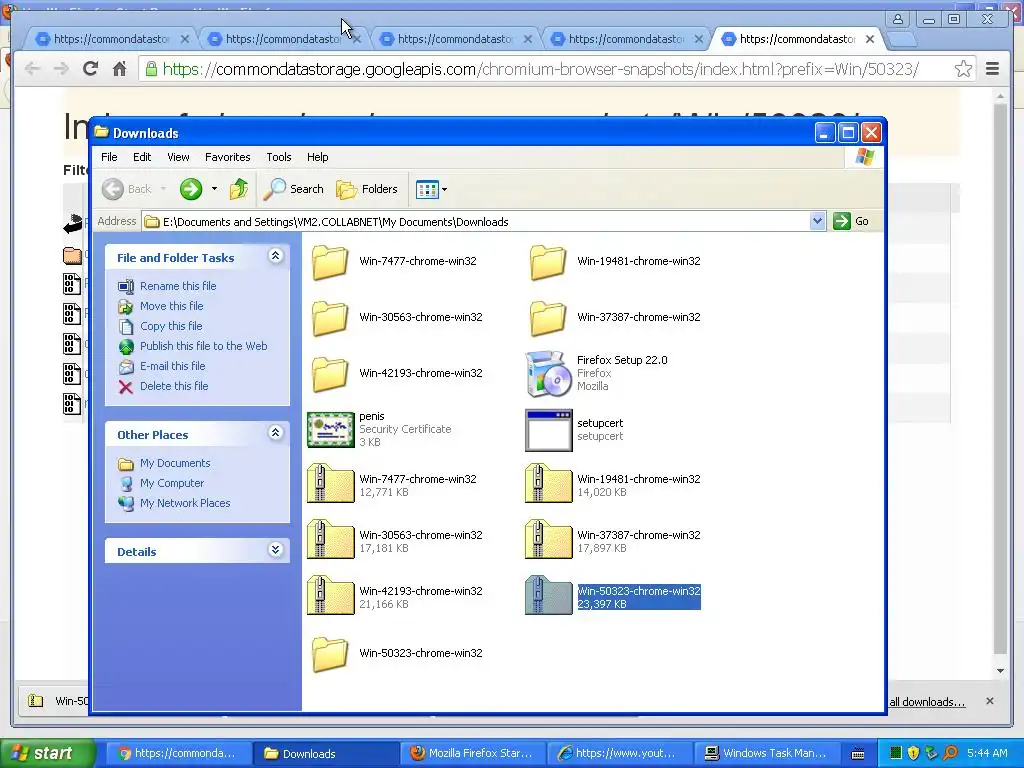Click Delete this file
The image size is (1024, 768).
[174, 387]
